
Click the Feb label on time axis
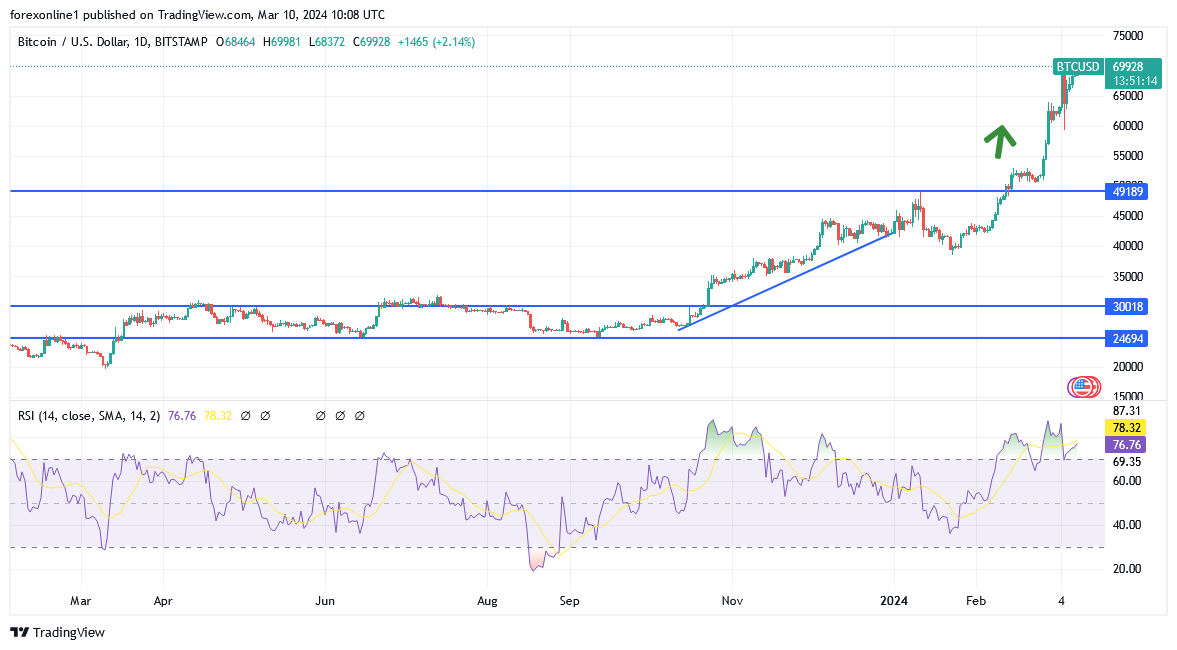pyautogui.click(x=976, y=601)
